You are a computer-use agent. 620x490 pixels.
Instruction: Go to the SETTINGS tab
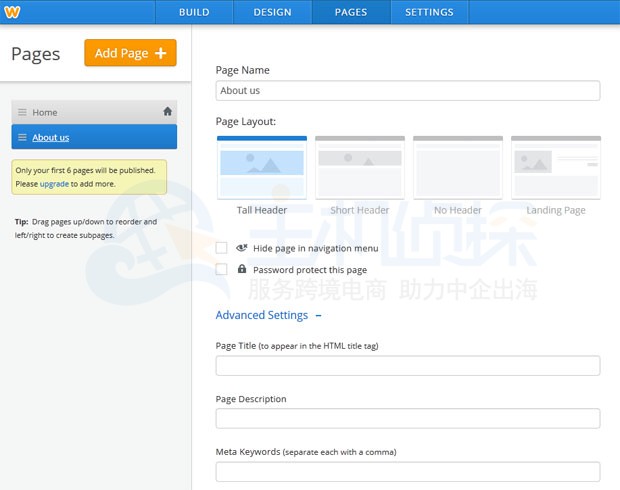[x=429, y=12]
